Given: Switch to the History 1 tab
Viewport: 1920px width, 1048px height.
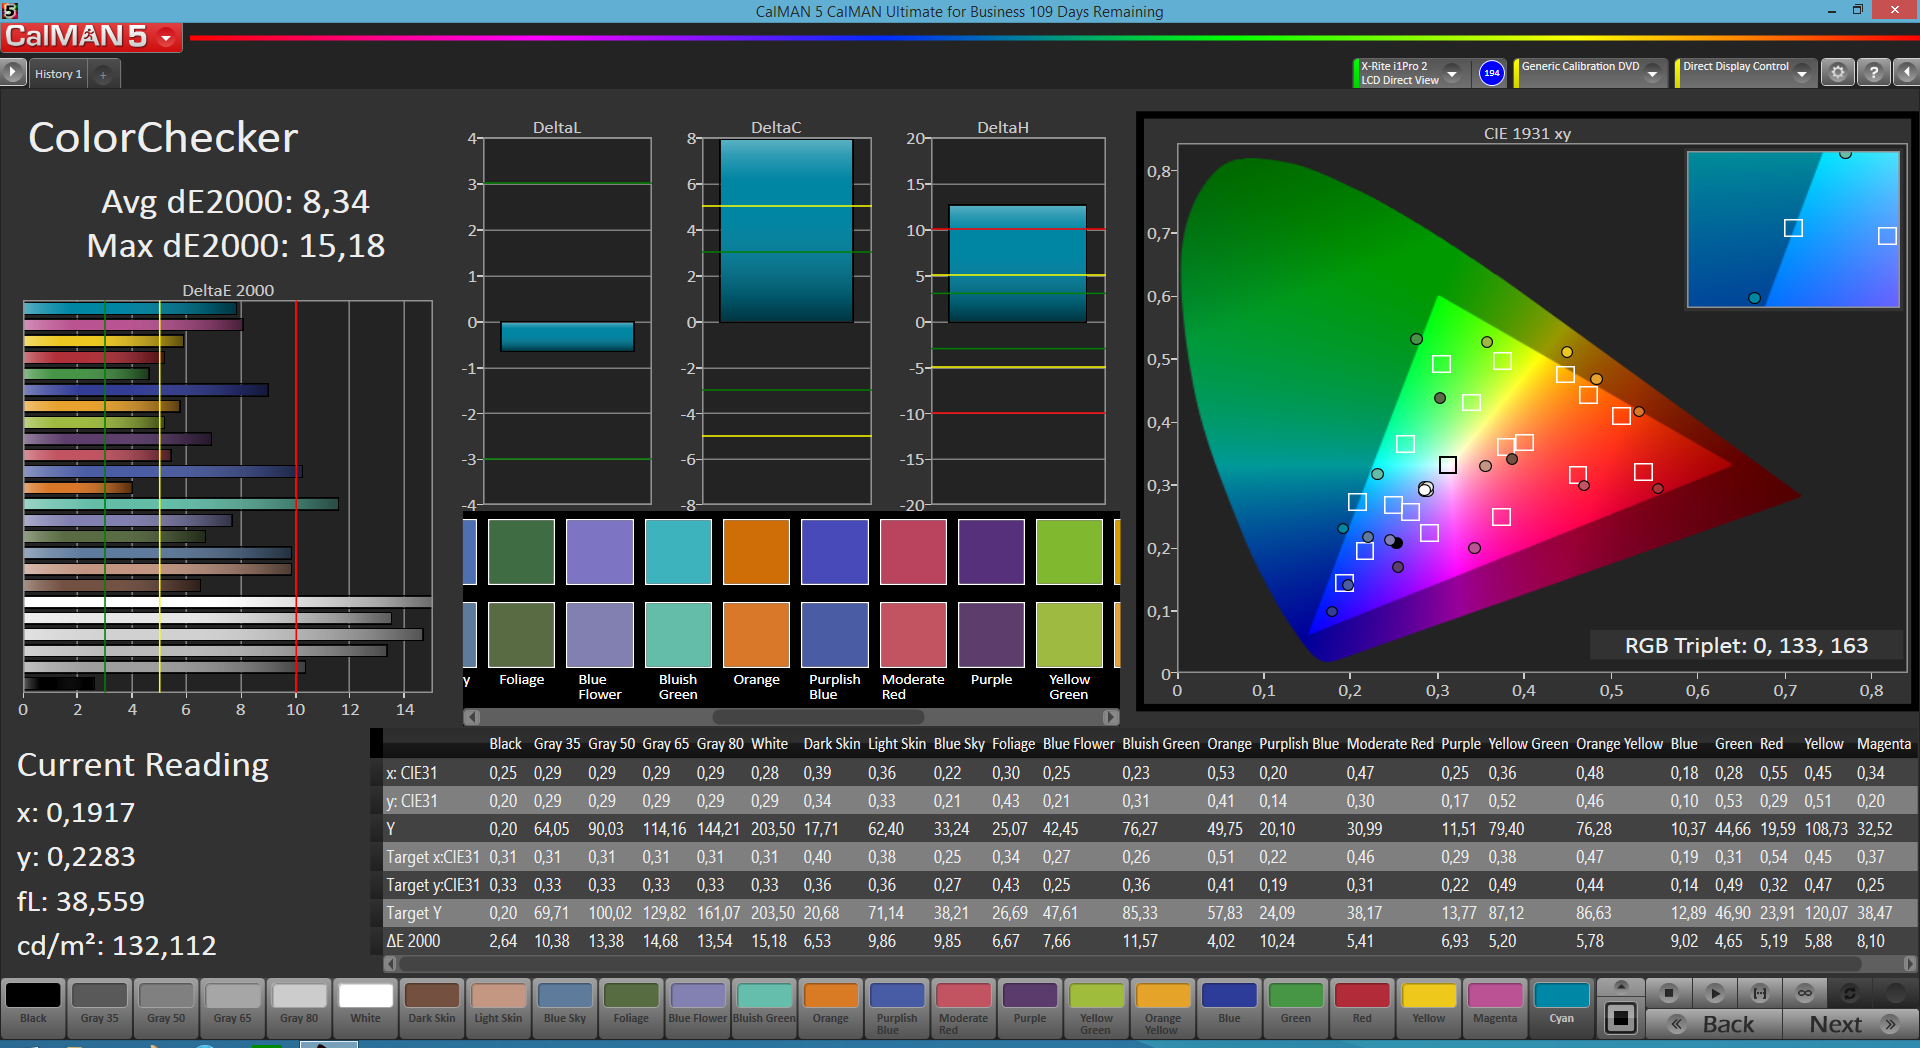Looking at the screenshot, I should [x=58, y=74].
